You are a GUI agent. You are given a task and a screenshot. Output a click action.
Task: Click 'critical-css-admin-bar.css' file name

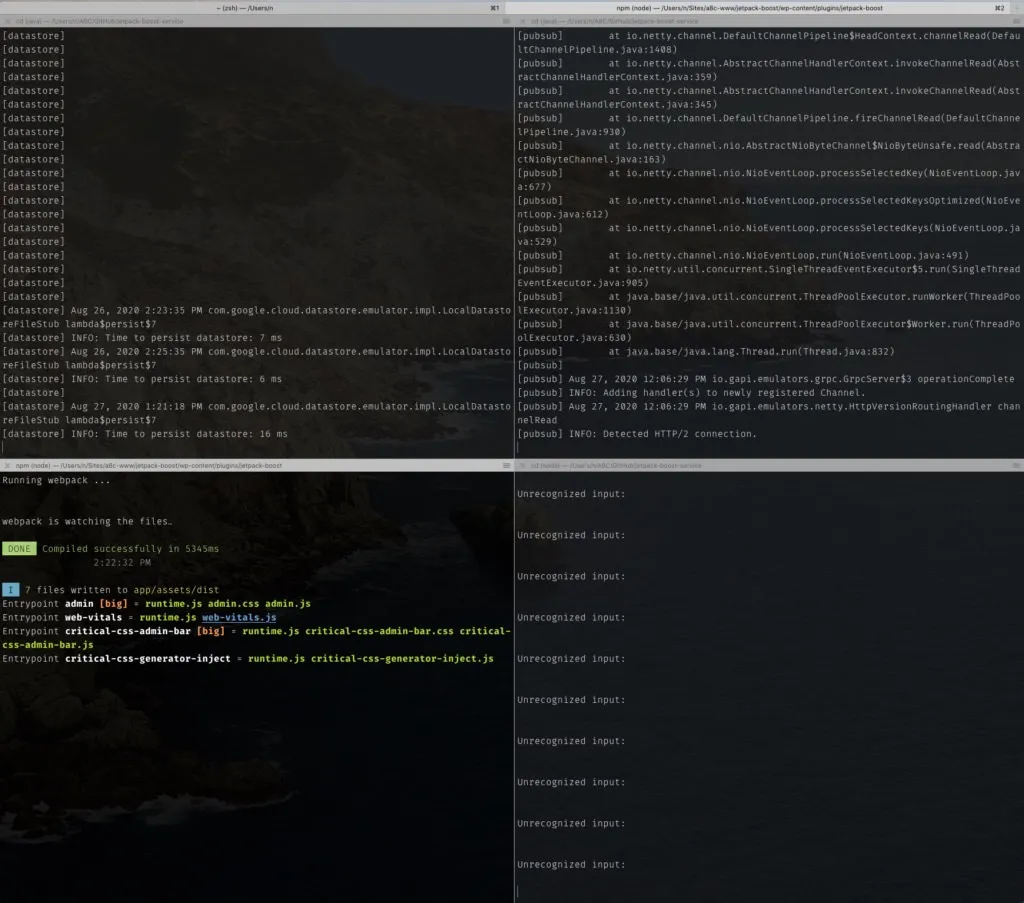point(379,631)
